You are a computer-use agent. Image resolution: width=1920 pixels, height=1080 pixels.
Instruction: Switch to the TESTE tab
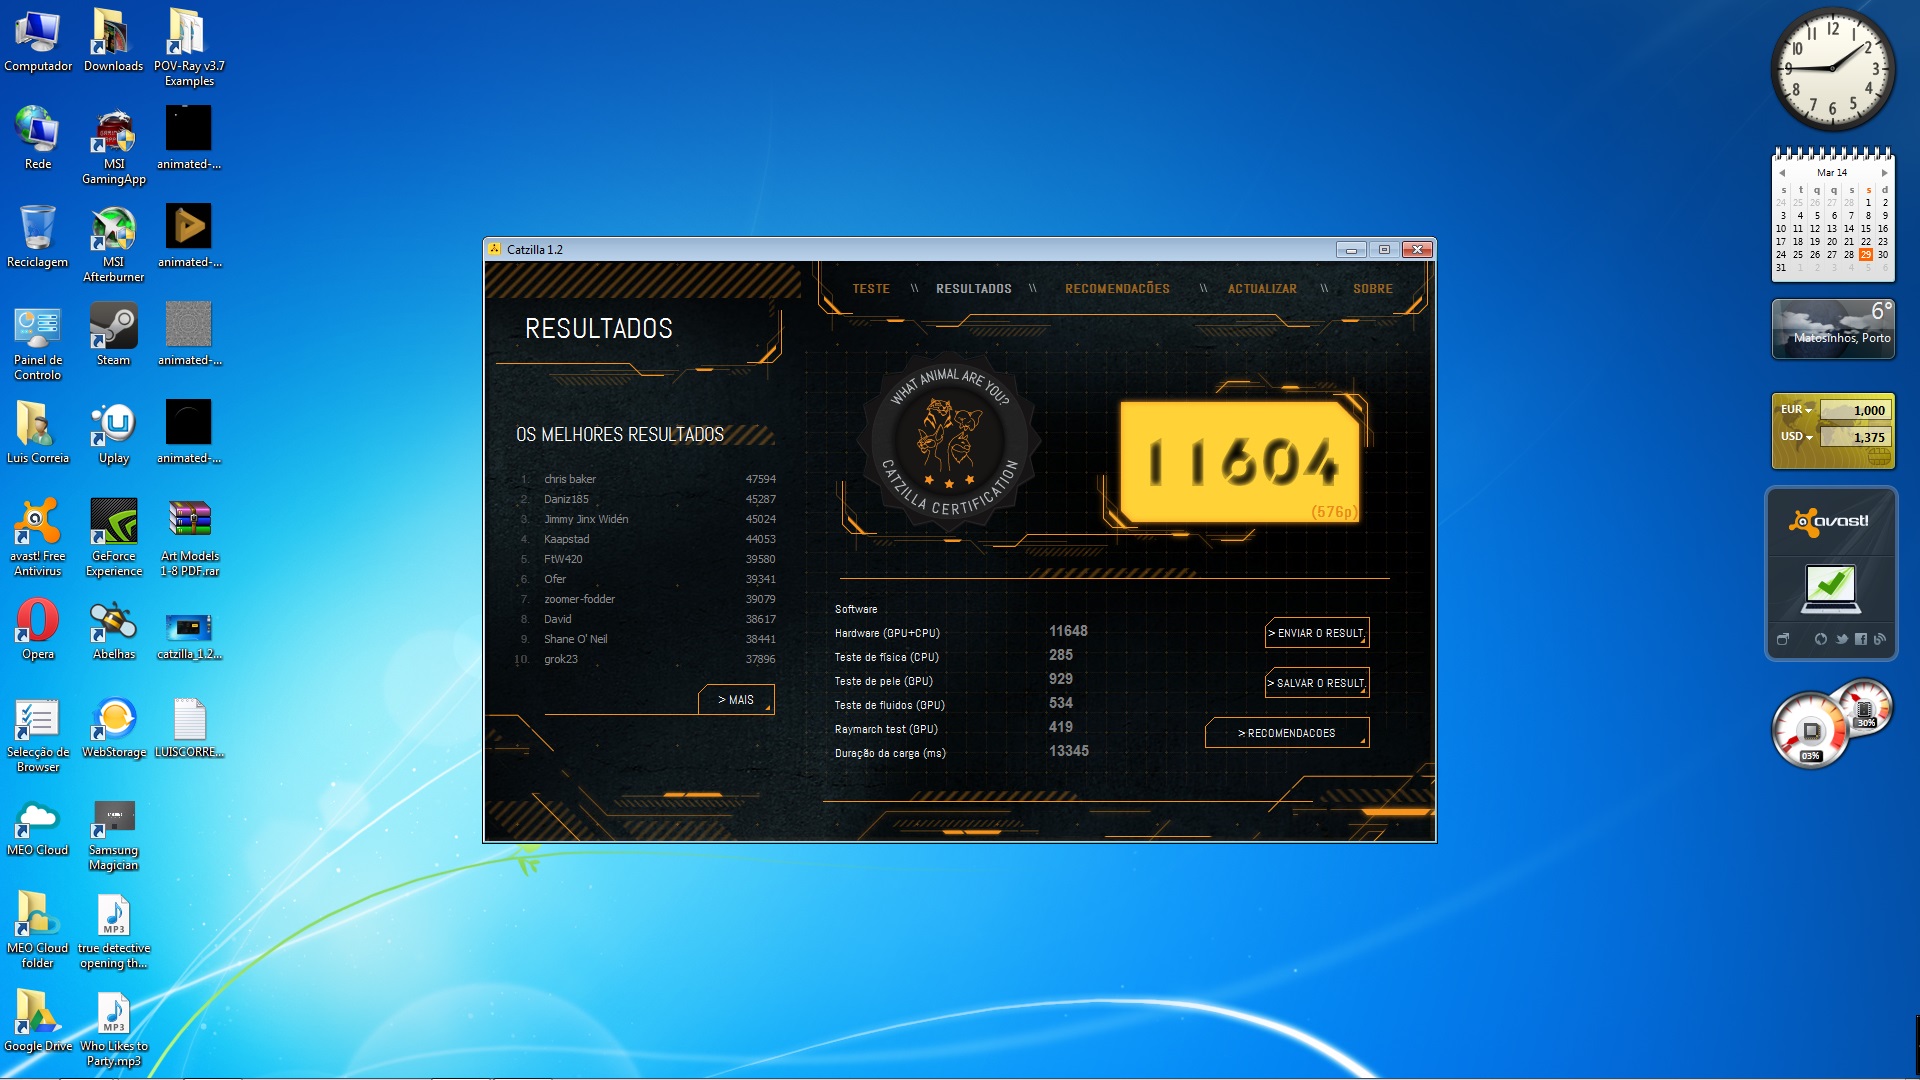(x=871, y=288)
